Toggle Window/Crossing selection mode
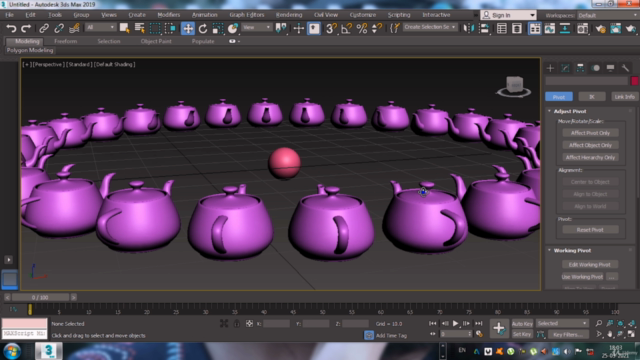The width and height of the screenshot is (640, 360). pyautogui.click(x=170, y=28)
